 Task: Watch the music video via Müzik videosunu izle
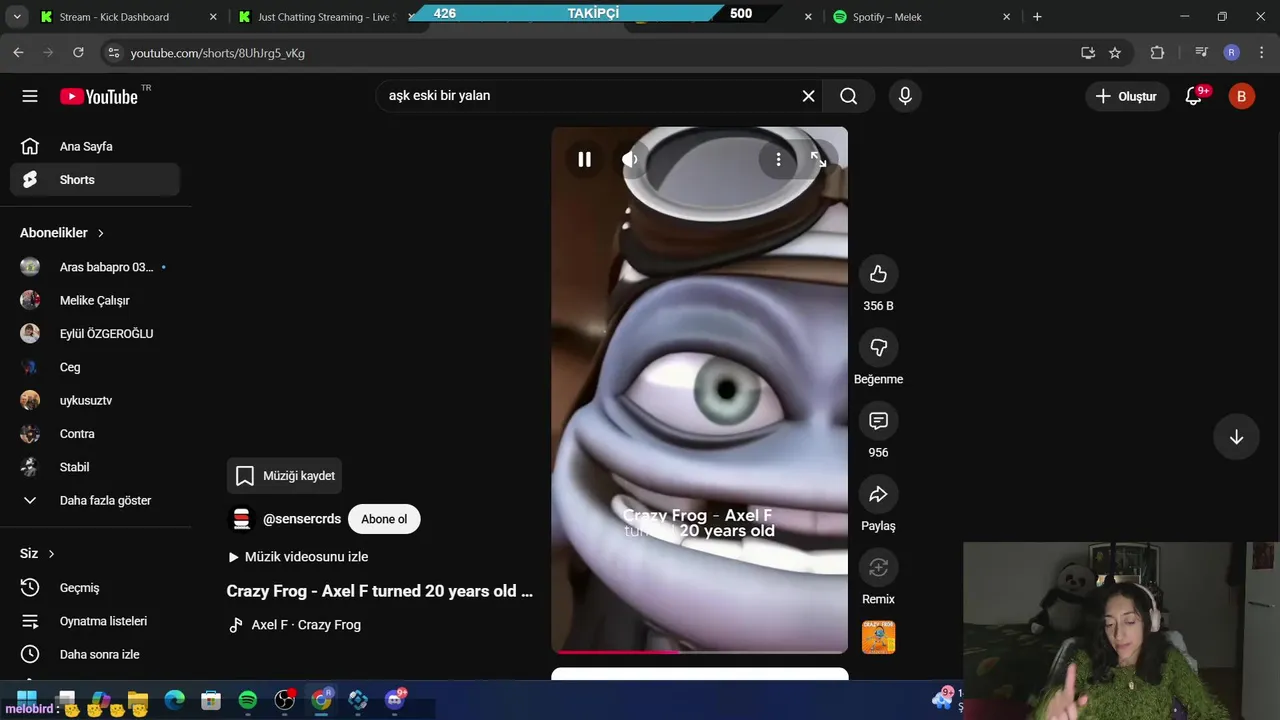coord(299,557)
